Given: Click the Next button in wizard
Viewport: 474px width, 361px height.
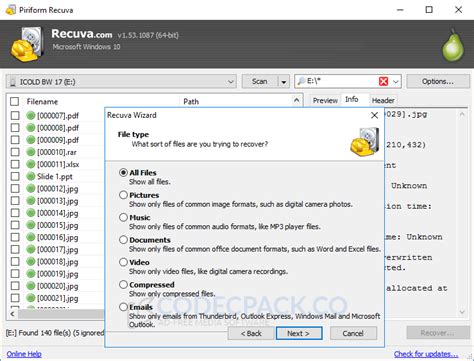Looking at the screenshot, I should [x=299, y=333].
